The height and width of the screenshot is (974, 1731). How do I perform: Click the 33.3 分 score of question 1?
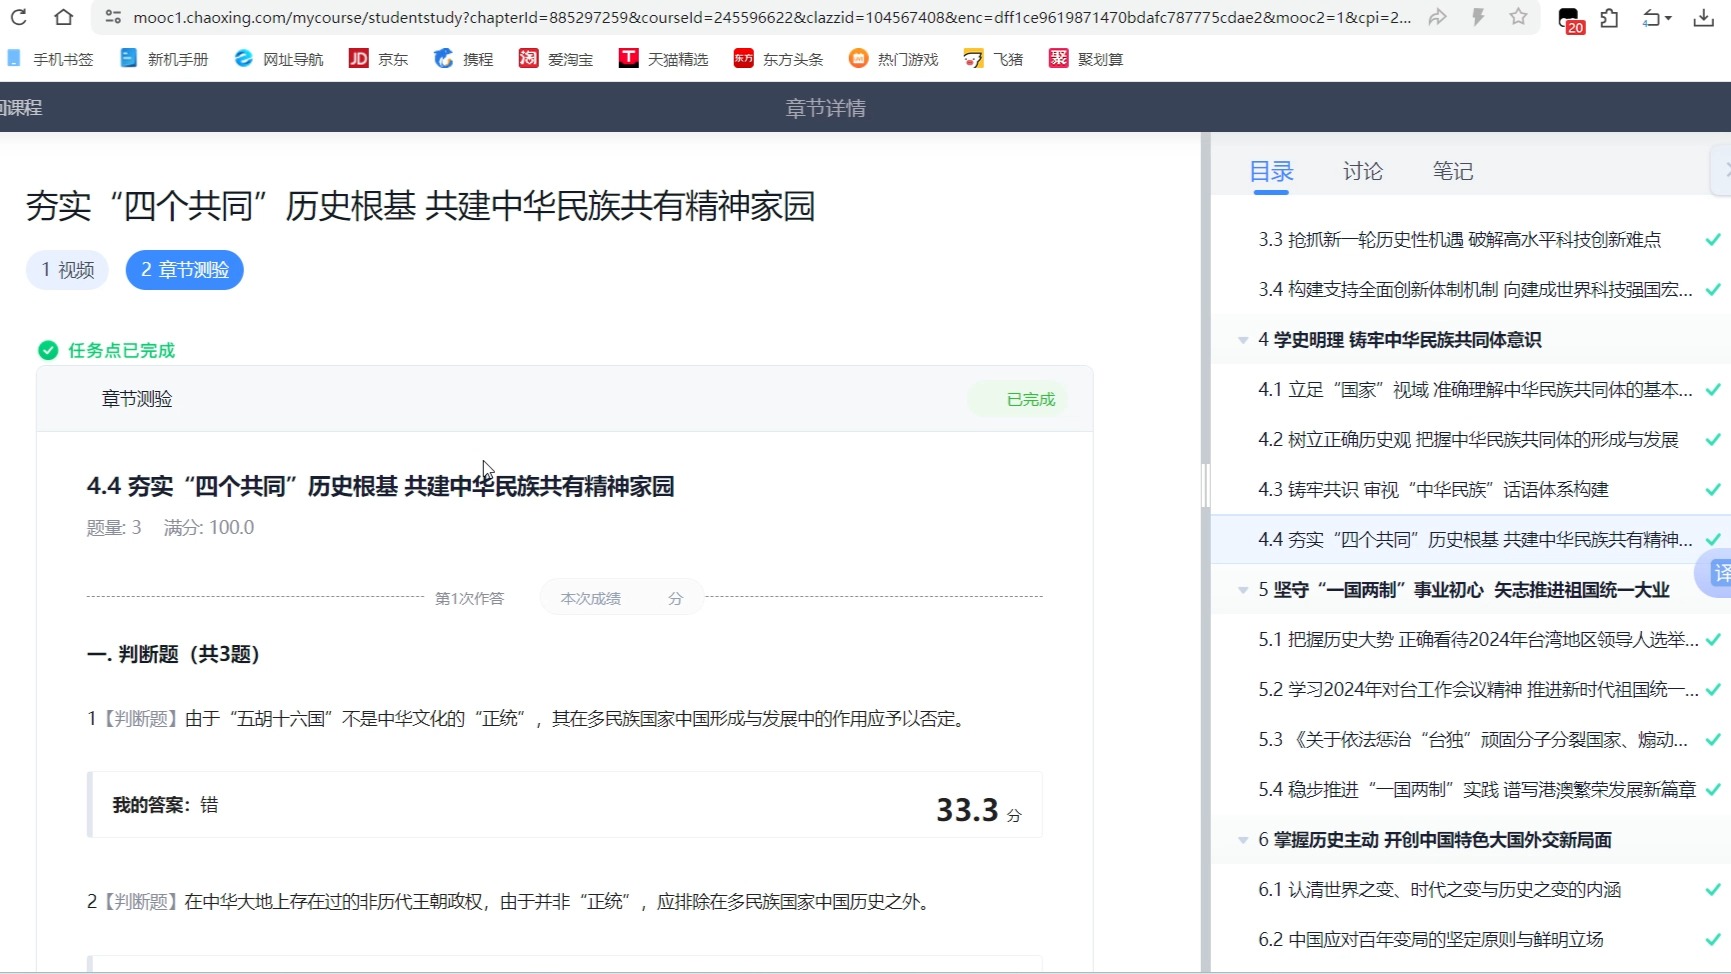(978, 809)
